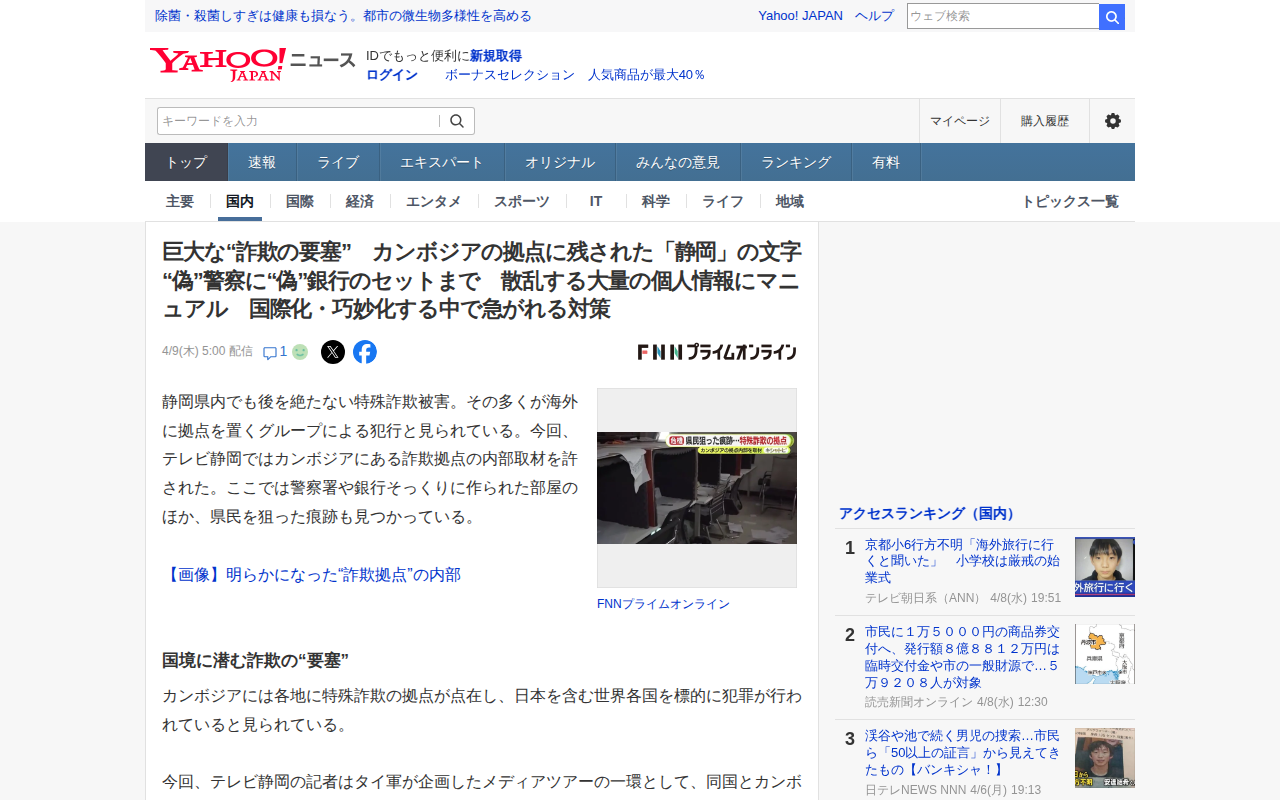Select the 経済 category
The width and height of the screenshot is (1280, 800).
[x=360, y=201]
